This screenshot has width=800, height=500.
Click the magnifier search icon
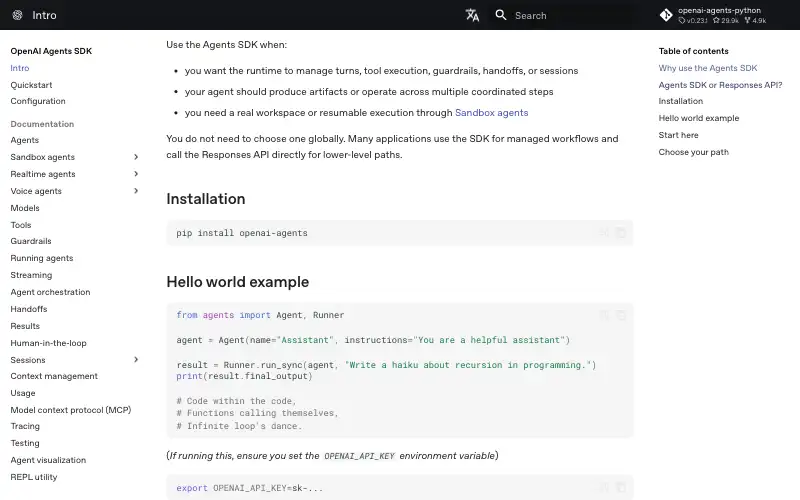(x=501, y=15)
